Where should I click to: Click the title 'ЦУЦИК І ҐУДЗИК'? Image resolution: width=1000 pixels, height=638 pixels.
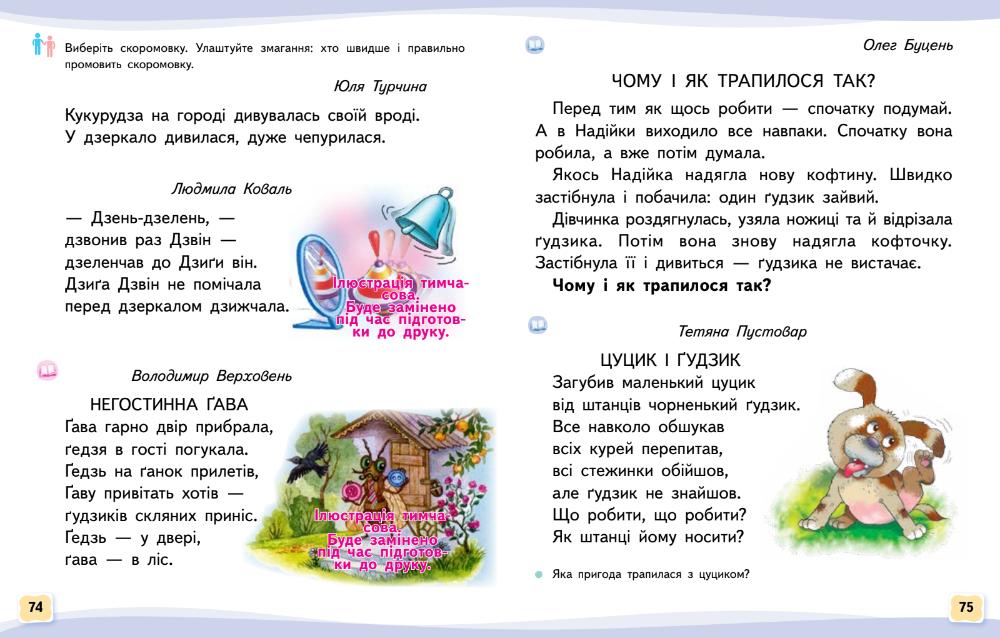point(670,360)
